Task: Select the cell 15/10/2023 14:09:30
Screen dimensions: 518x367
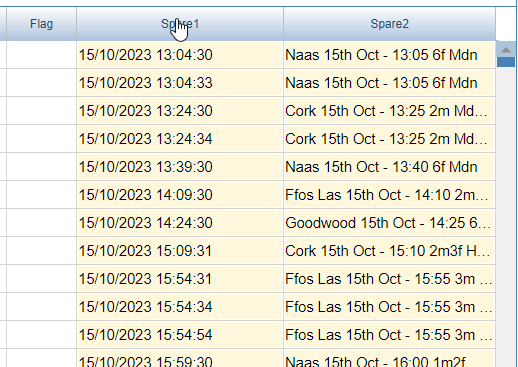Action: pos(180,195)
